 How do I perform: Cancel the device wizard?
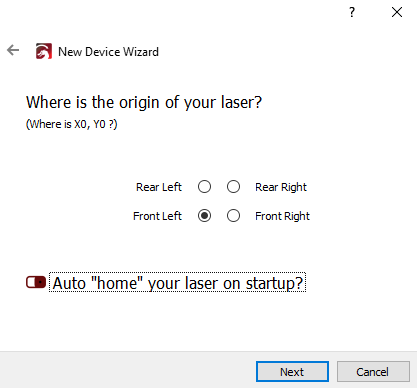point(373,372)
